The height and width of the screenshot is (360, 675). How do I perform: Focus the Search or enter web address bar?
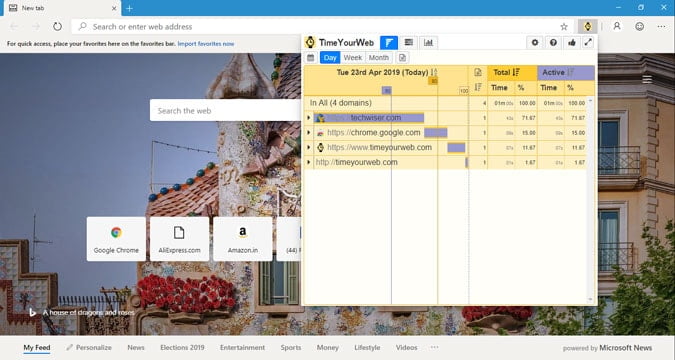(323, 27)
